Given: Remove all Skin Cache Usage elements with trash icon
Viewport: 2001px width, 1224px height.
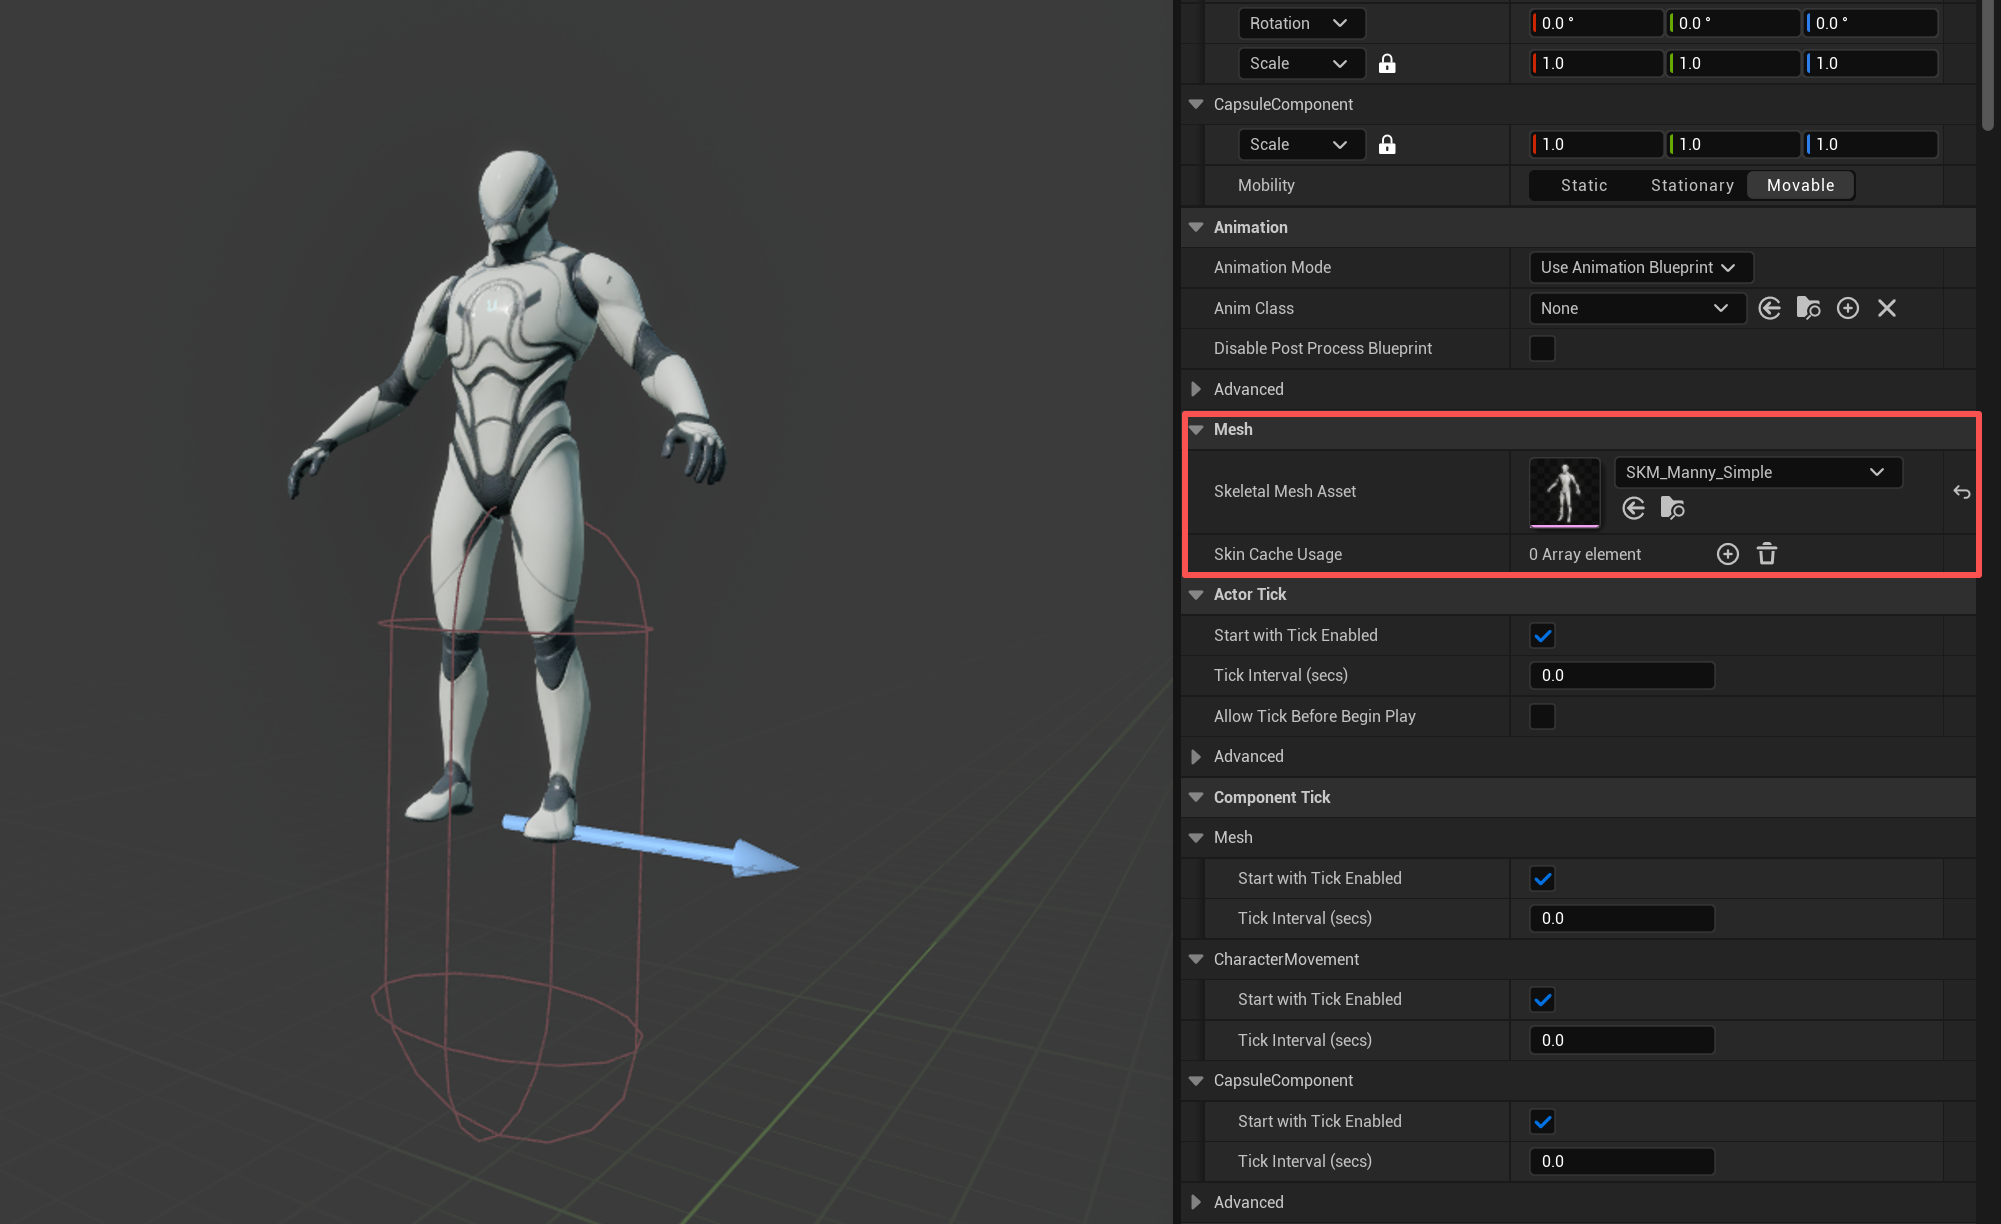Looking at the screenshot, I should coord(1767,554).
